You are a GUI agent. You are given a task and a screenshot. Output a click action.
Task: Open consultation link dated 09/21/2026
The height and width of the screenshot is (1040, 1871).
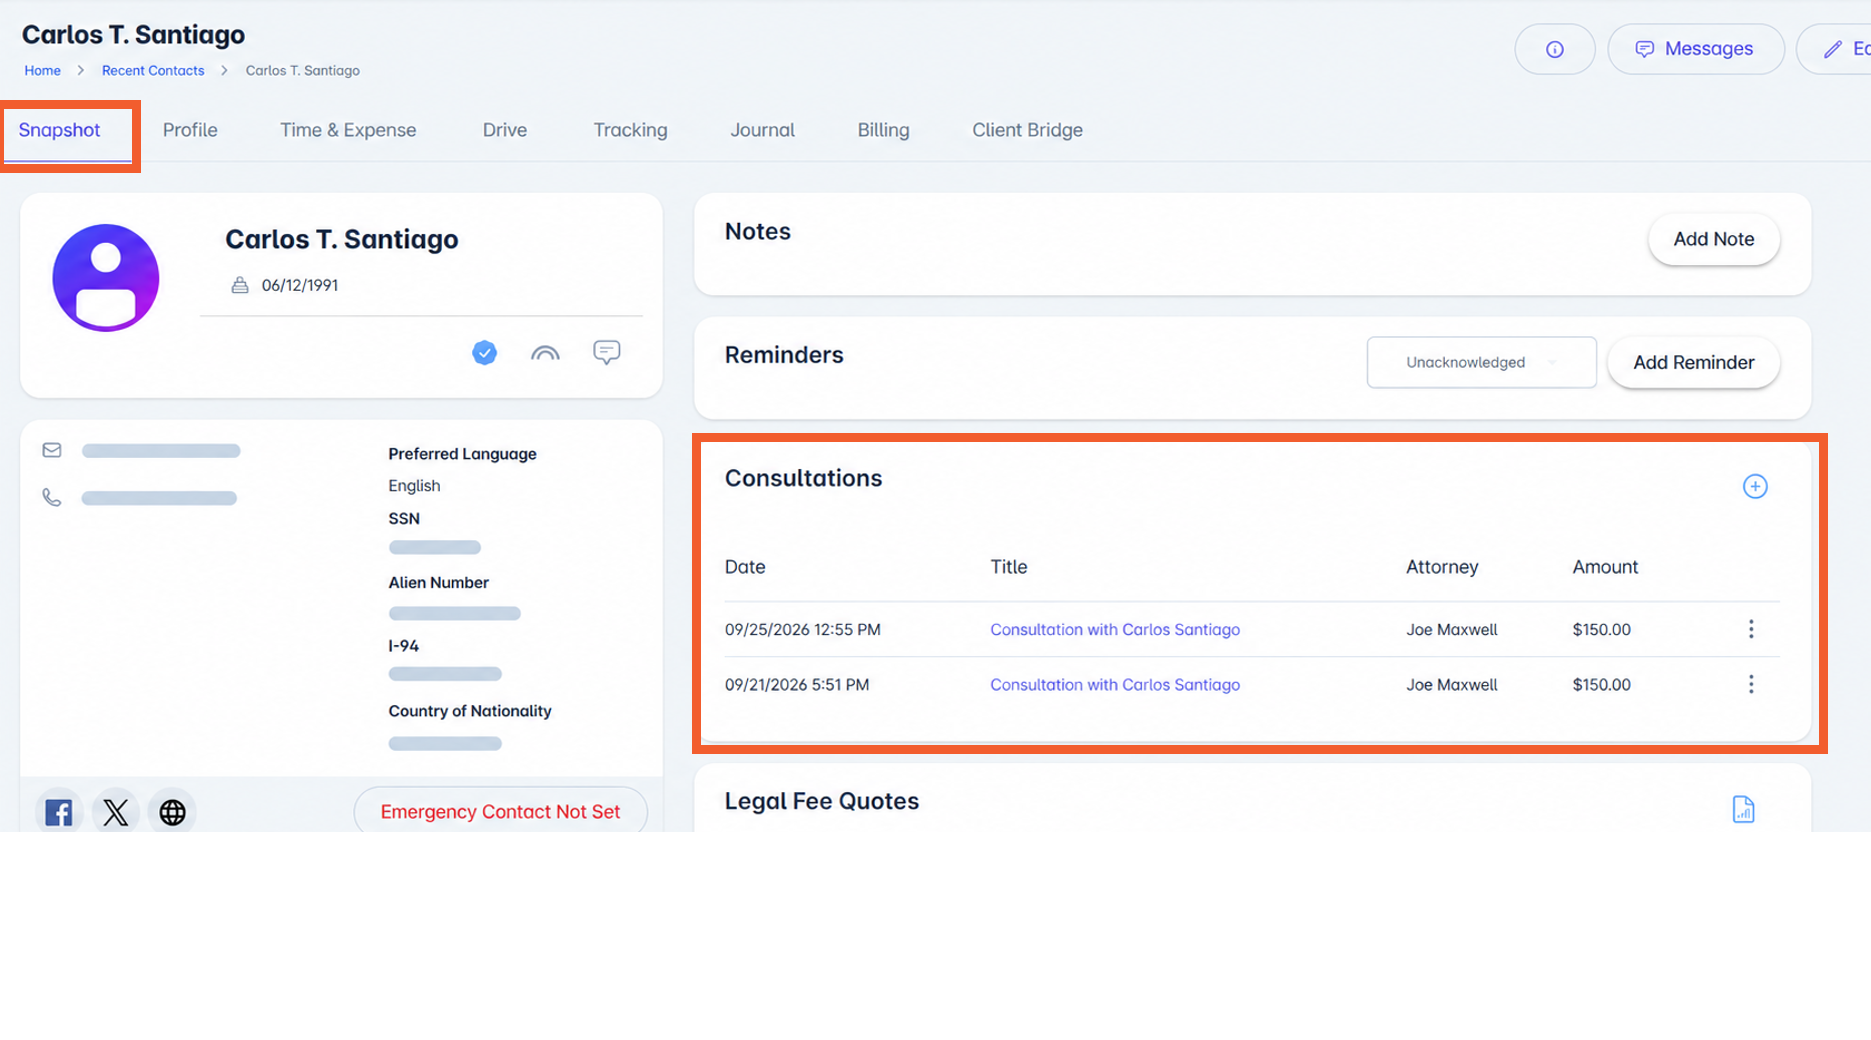point(1115,684)
